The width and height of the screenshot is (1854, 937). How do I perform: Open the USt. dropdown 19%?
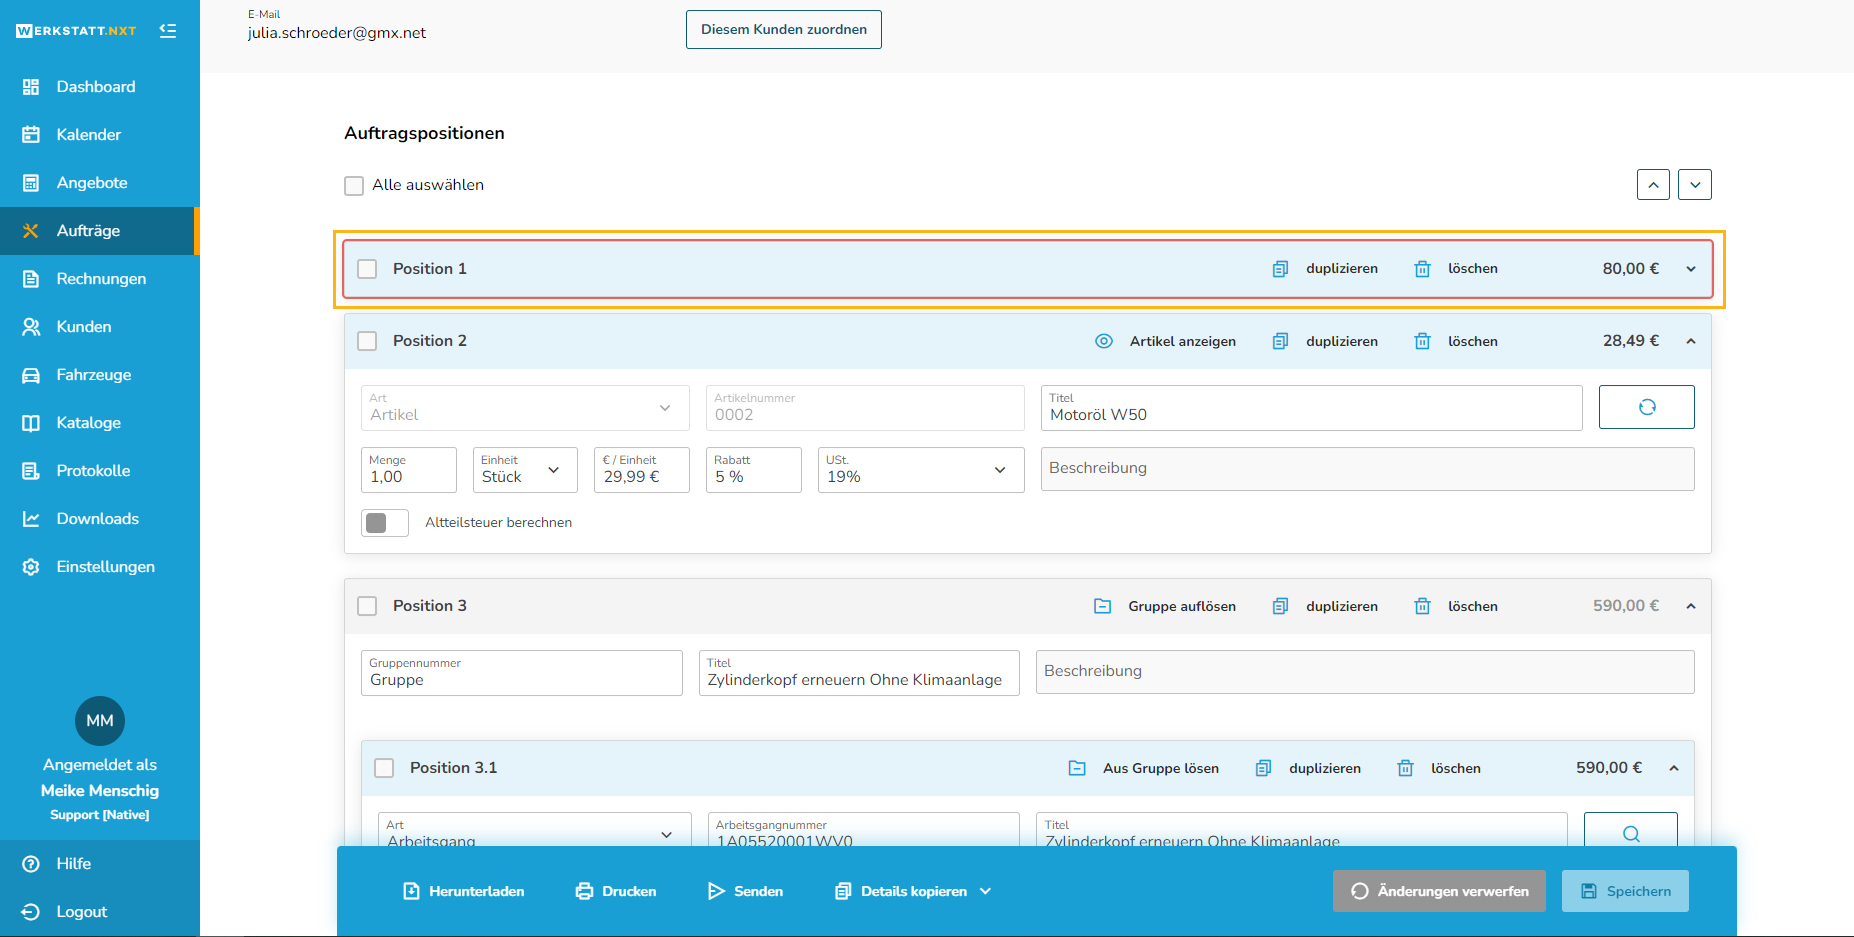click(921, 470)
